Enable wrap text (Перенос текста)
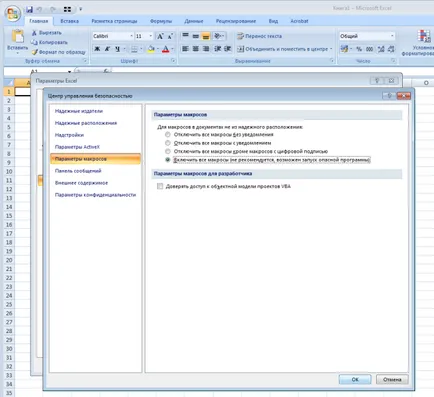The width and height of the screenshot is (434, 397). click(259, 36)
